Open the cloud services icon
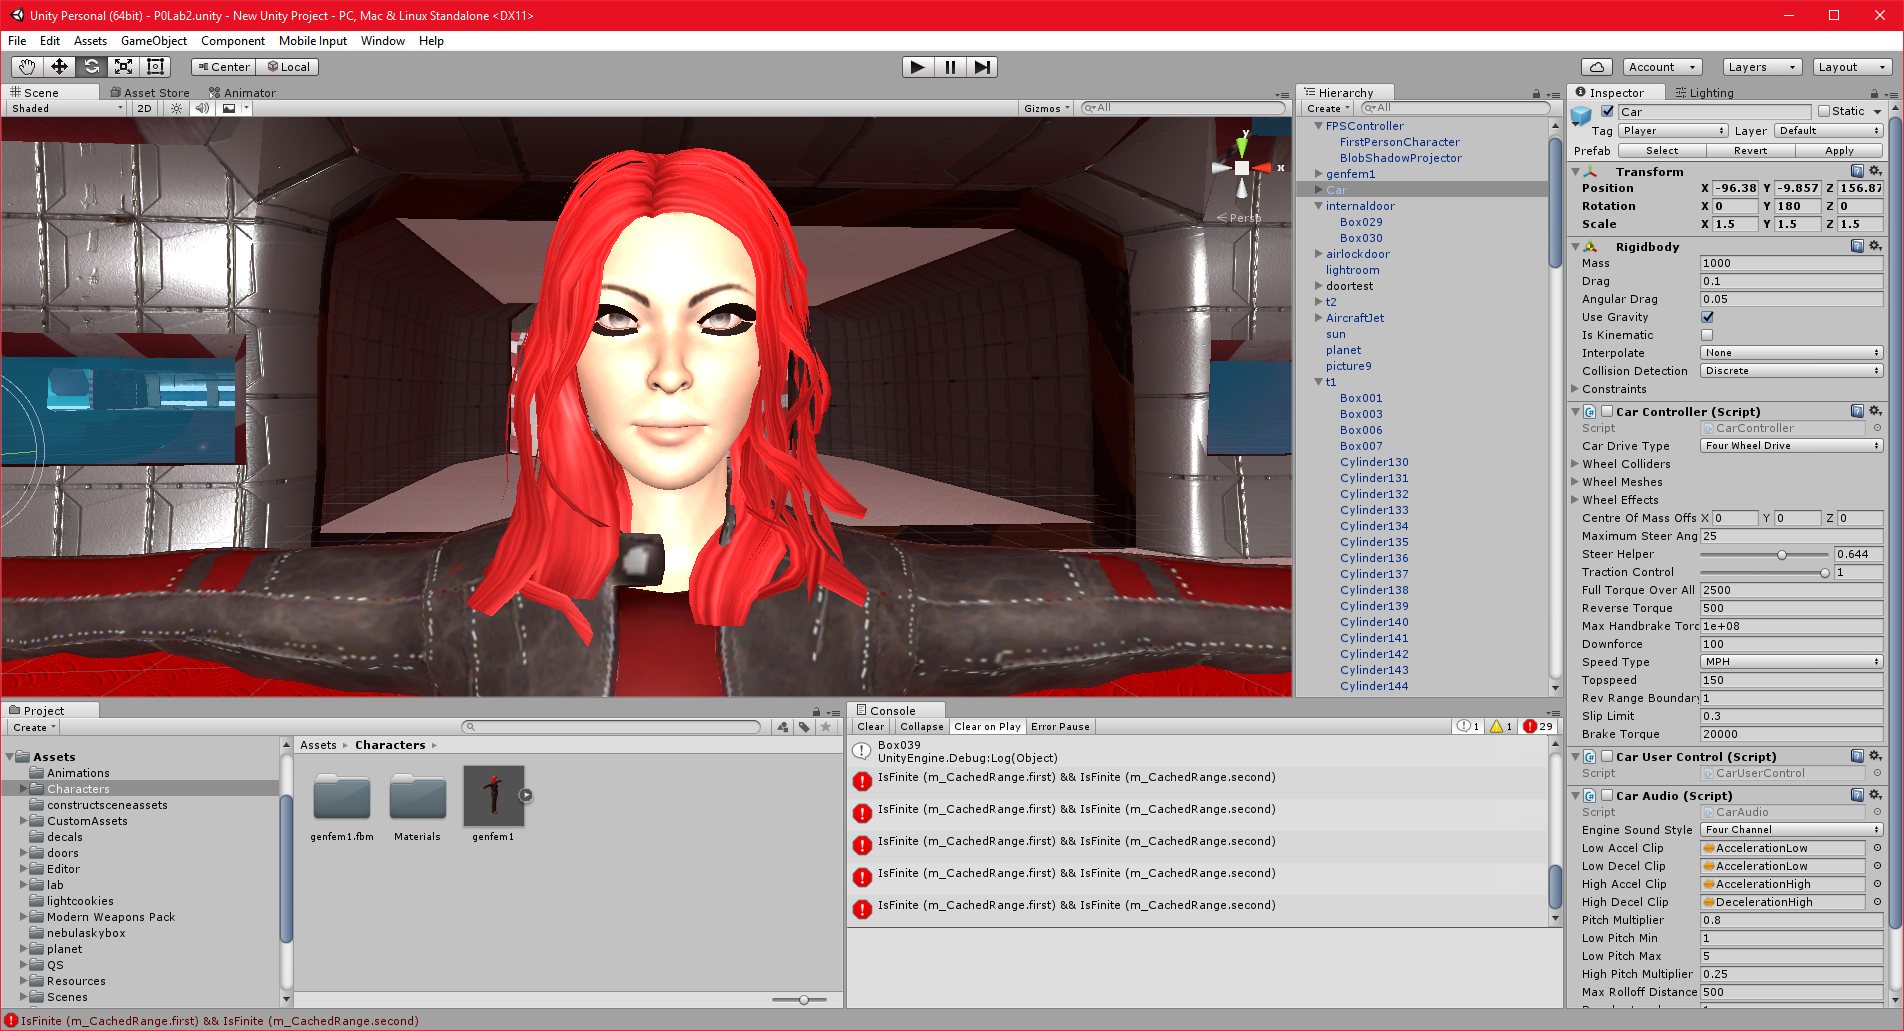Viewport: 1904px width, 1031px height. pos(1597,67)
